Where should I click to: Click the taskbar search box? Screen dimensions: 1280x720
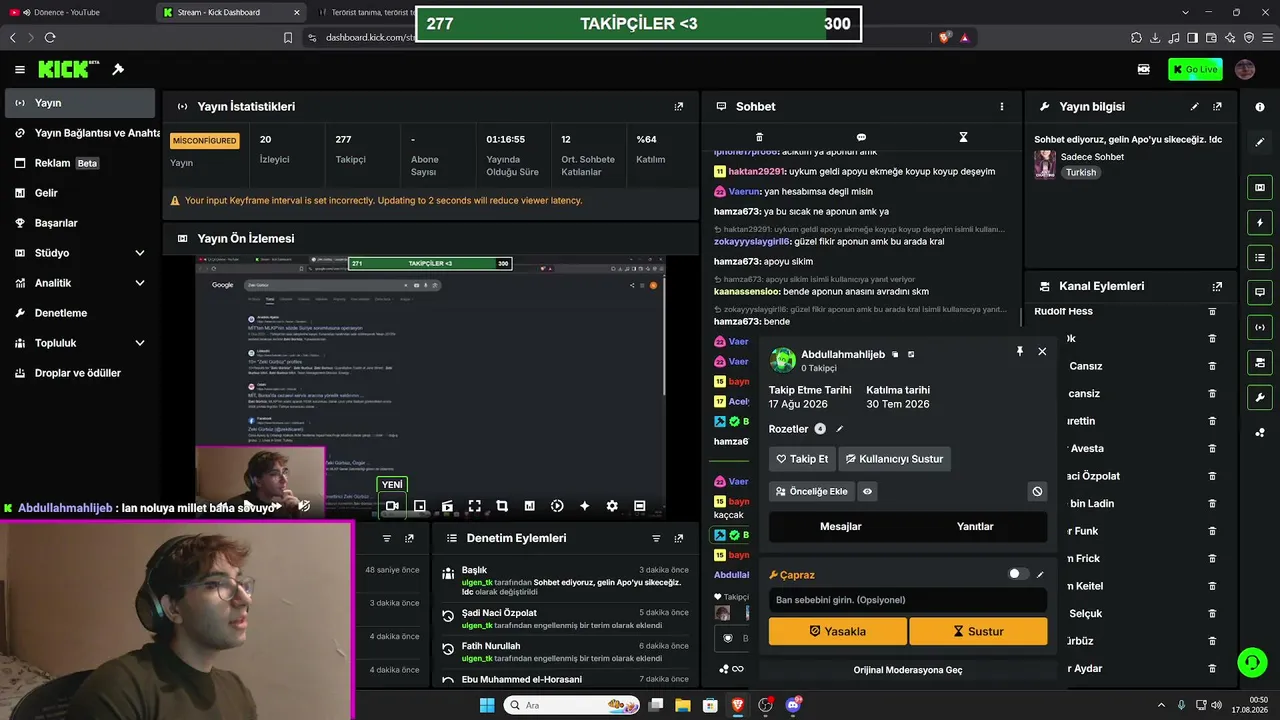coord(571,705)
